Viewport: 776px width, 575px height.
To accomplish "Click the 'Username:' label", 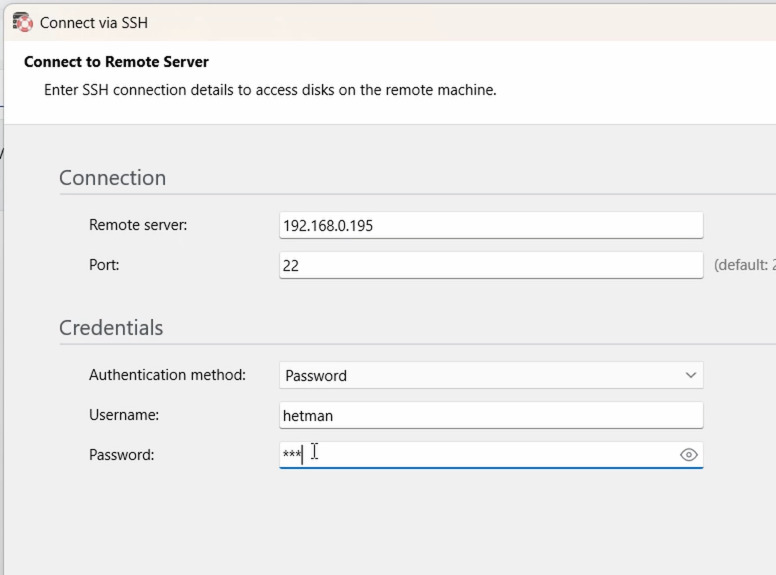I will 124,415.
